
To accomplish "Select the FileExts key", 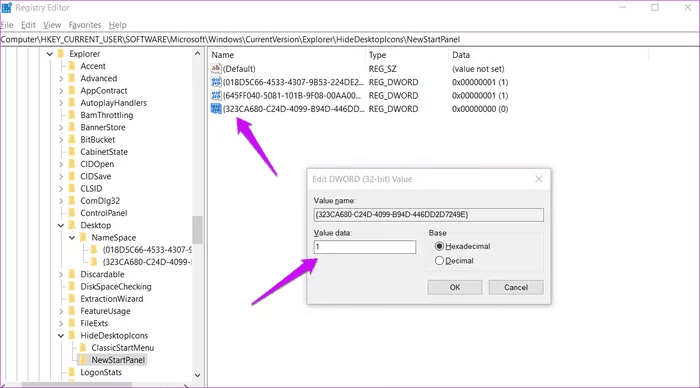I will coord(94,323).
